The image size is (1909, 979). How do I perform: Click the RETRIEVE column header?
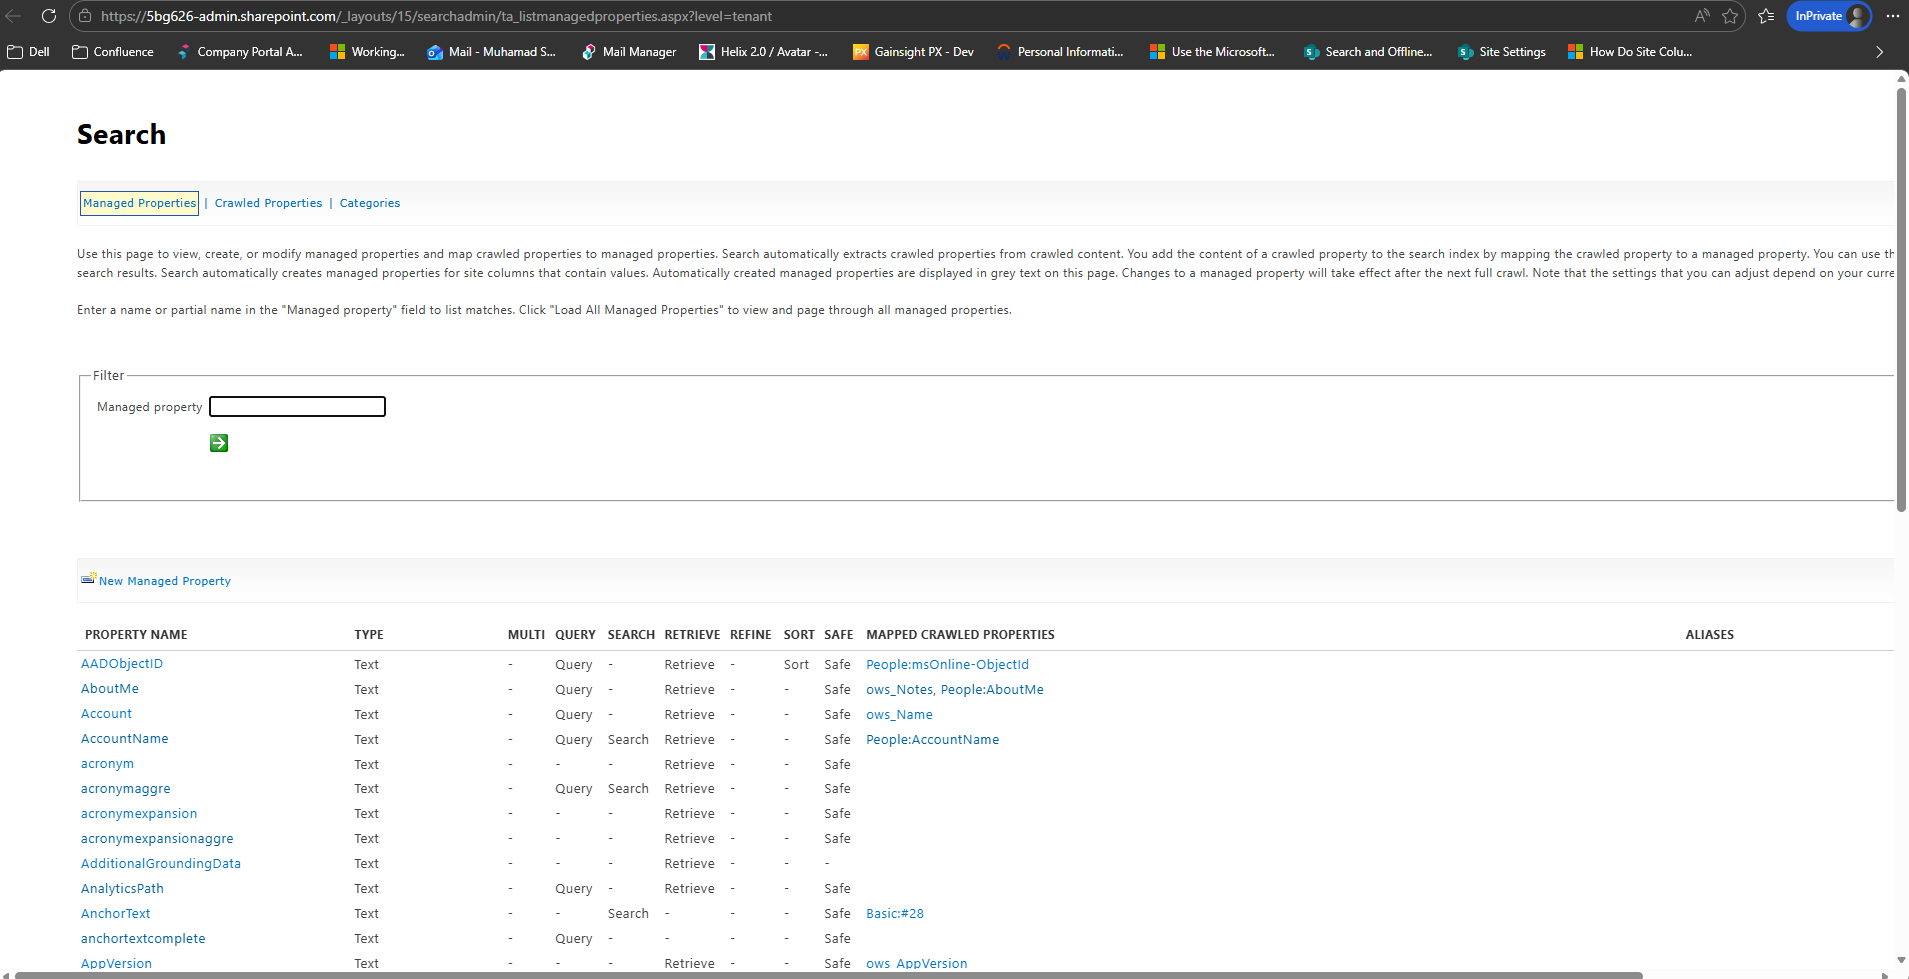click(692, 635)
